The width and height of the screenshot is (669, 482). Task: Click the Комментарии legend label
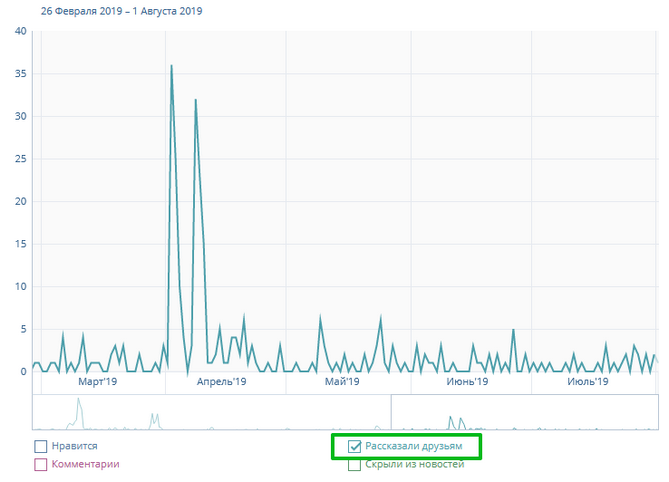85,464
